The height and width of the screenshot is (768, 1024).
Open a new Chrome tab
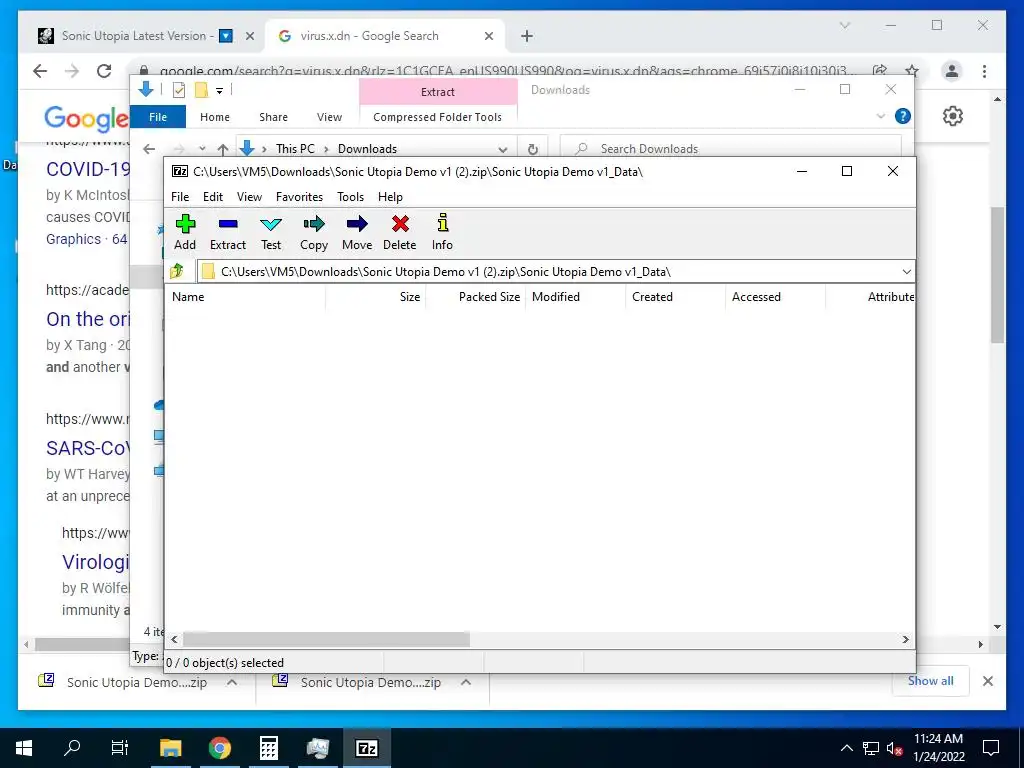point(527,36)
